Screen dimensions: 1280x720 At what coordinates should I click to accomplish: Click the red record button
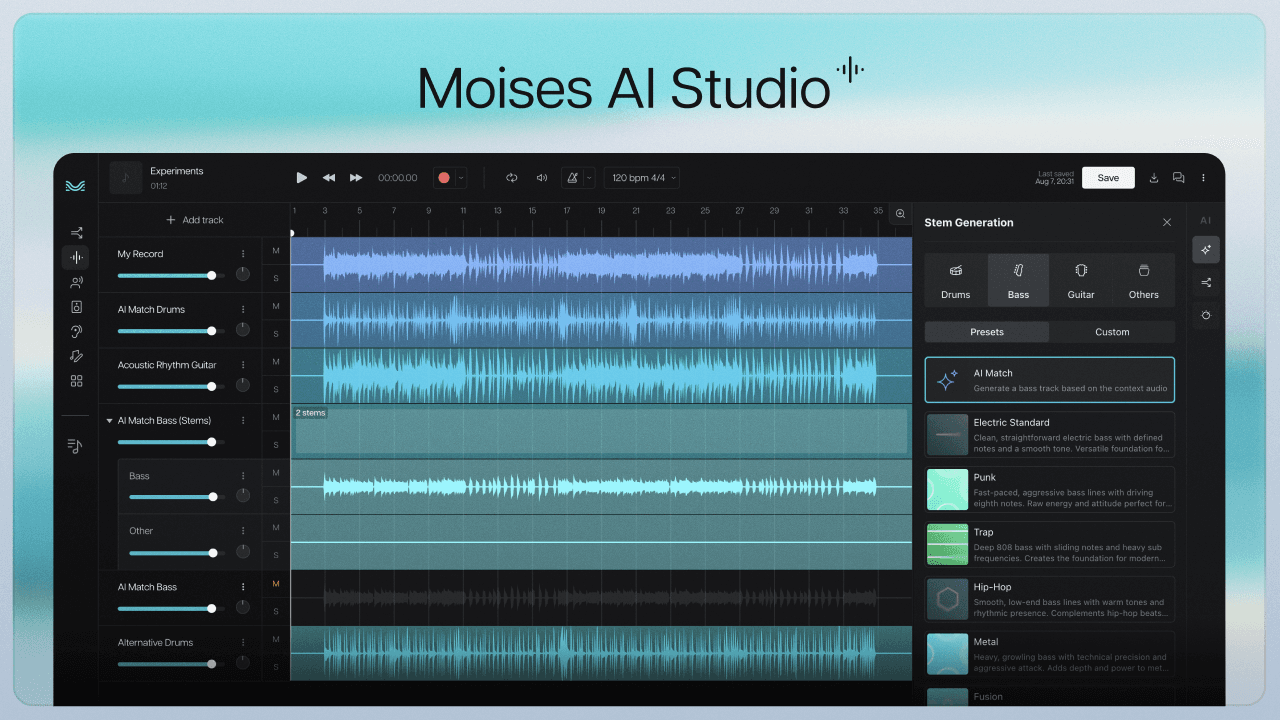[x=444, y=178]
